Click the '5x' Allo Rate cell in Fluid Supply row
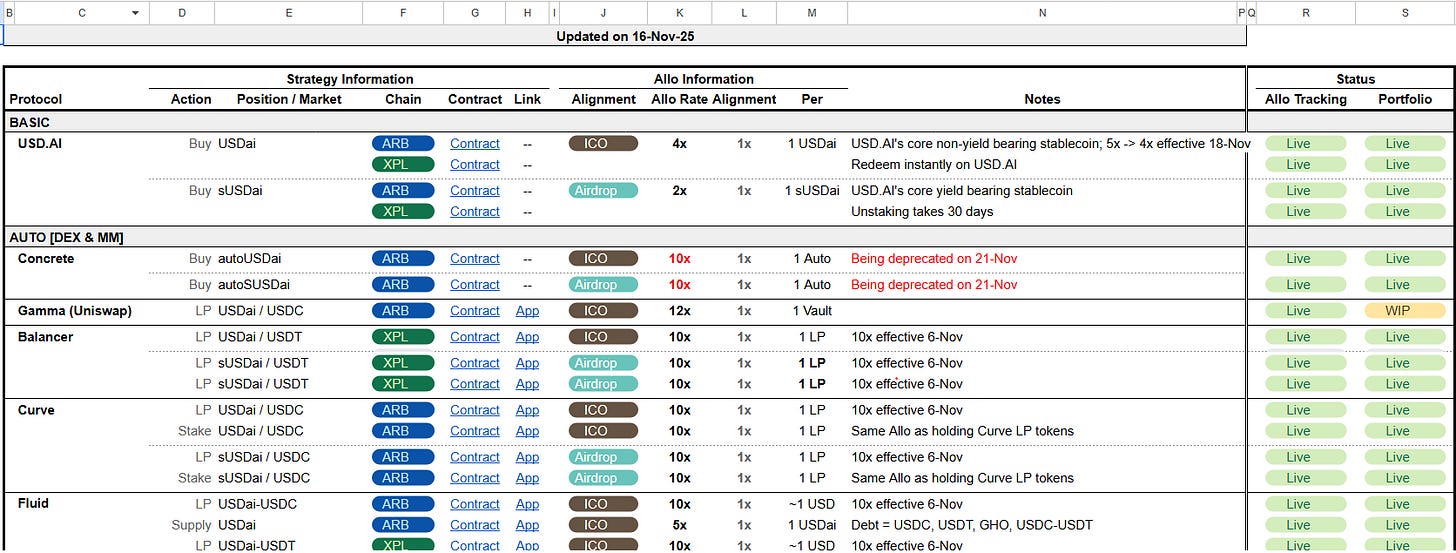 (680, 525)
